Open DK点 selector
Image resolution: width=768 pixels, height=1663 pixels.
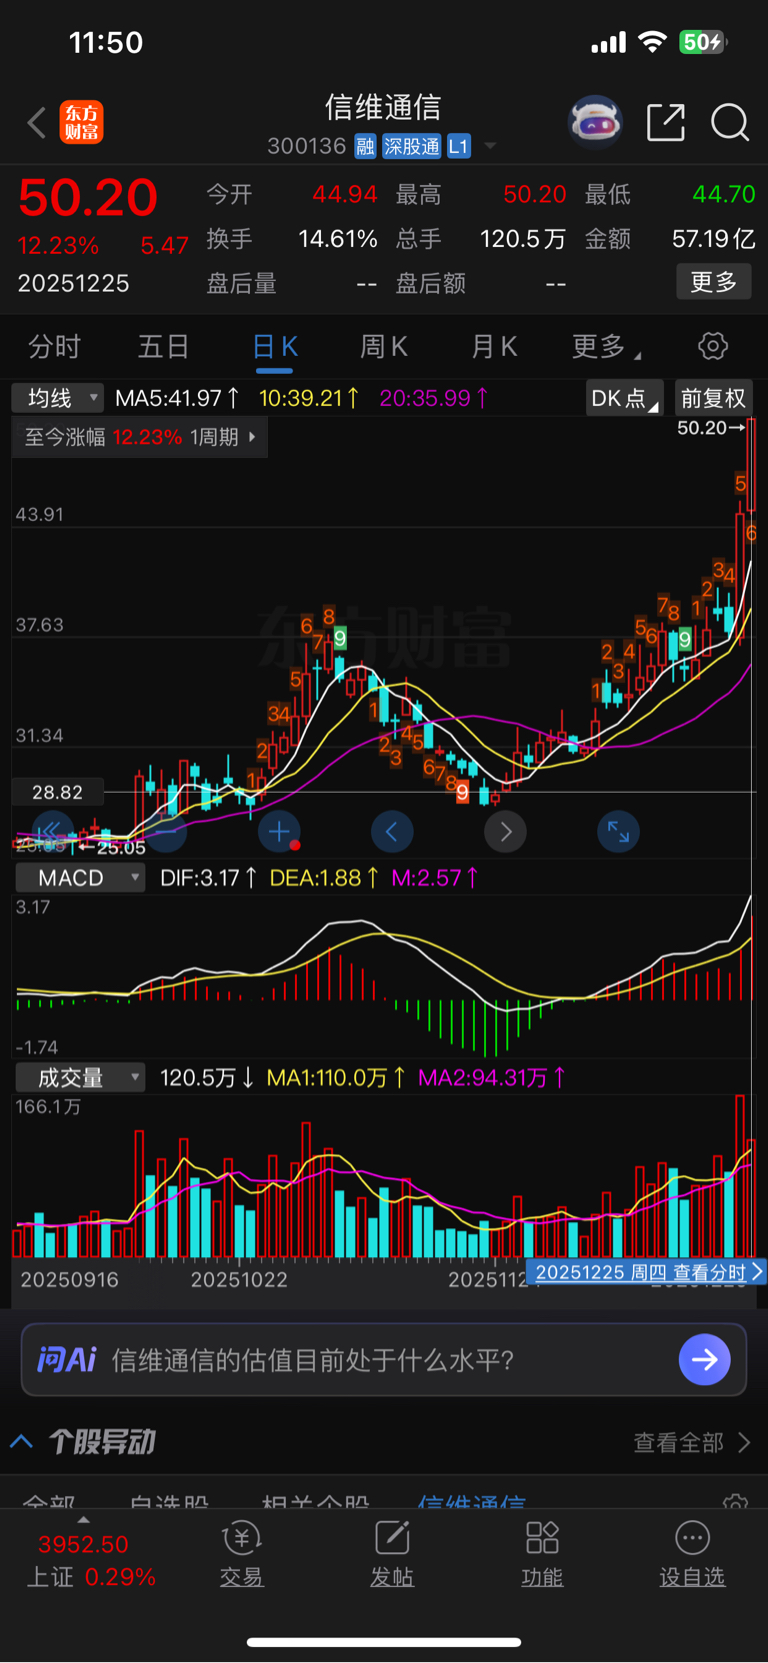tap(625, 398)
